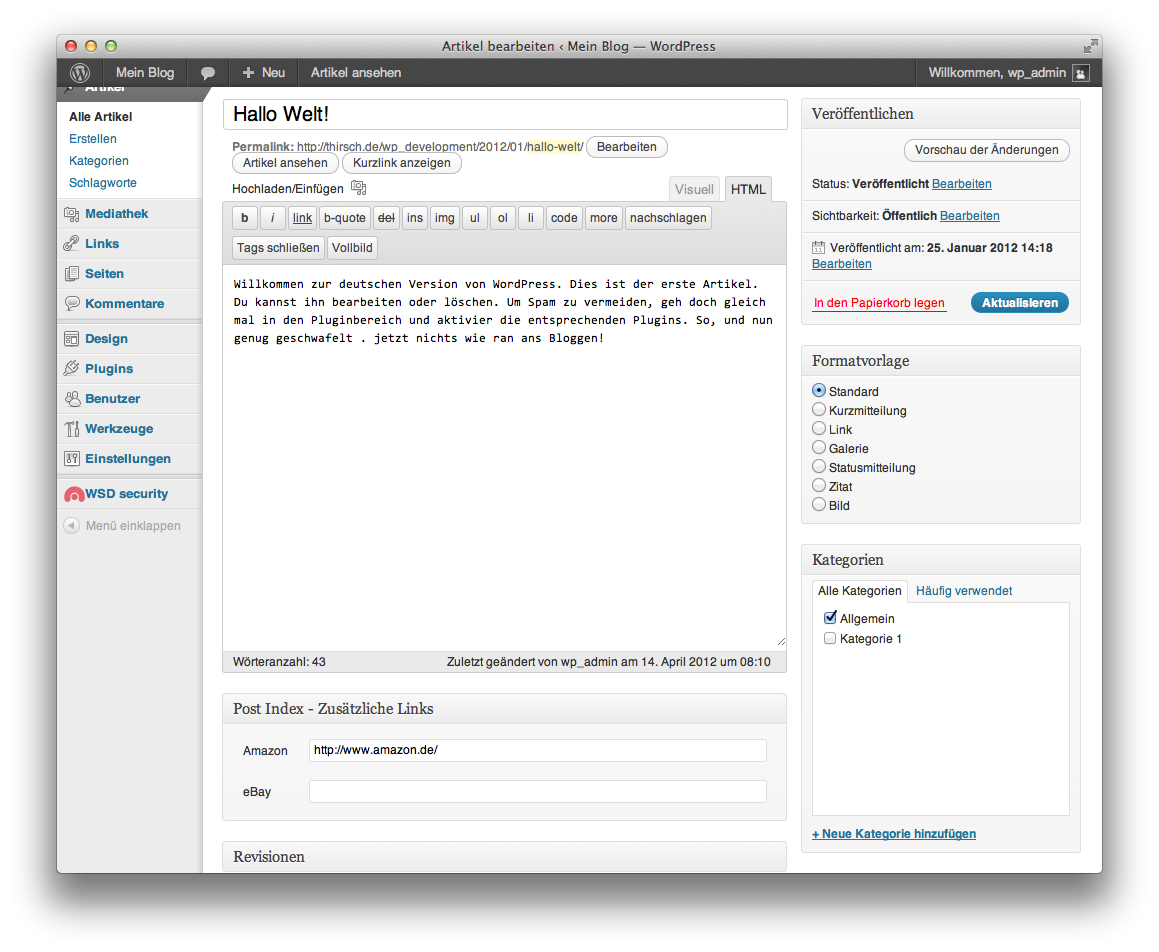
Task: Check the Kategorie 1 checkbox
Action: coord(830,638)
